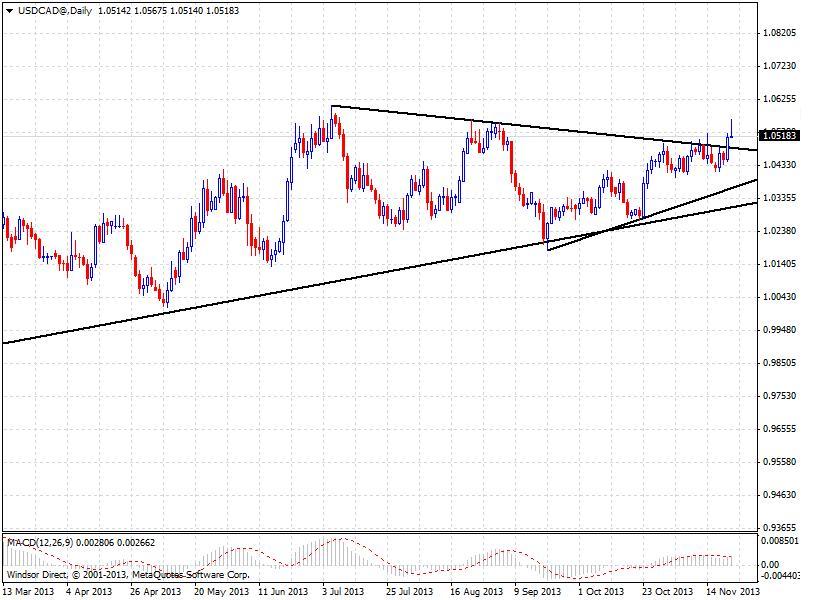Click the MACD scale value 0.008501
Screen dimensions: 820x600
(781, 540)
